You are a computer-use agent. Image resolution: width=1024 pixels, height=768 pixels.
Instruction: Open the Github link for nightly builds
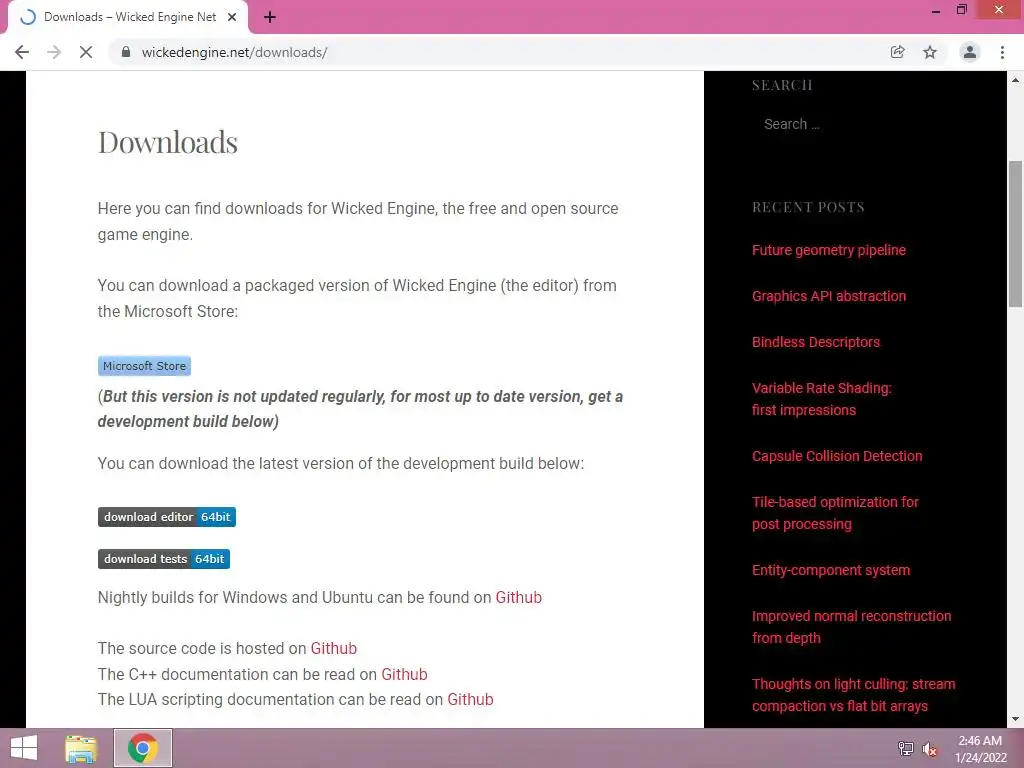pos(519,598)
